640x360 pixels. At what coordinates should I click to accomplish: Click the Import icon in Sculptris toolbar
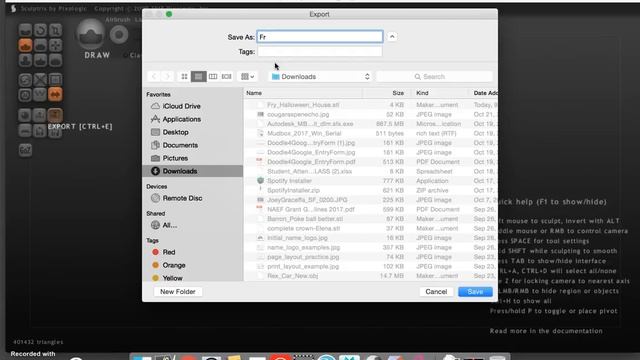tap(40, 116)
